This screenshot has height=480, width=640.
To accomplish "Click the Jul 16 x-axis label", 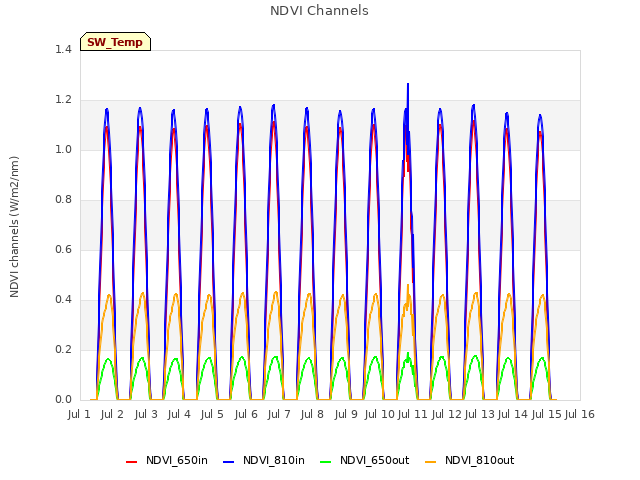I will (580, 414).
